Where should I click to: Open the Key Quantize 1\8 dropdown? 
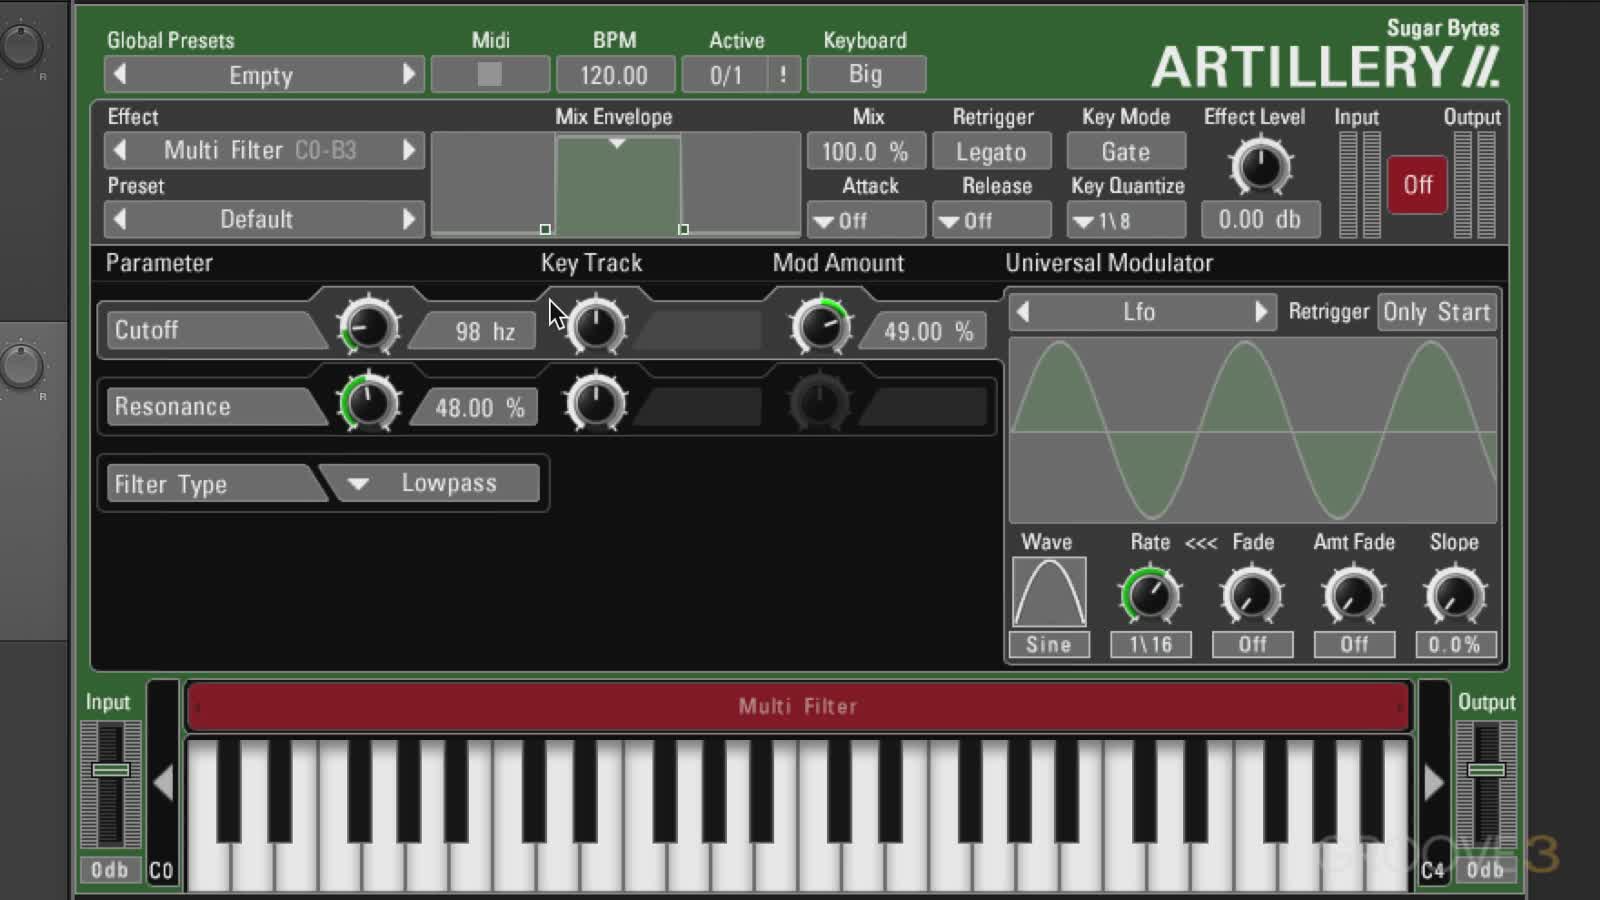[x=1126, y=220]
